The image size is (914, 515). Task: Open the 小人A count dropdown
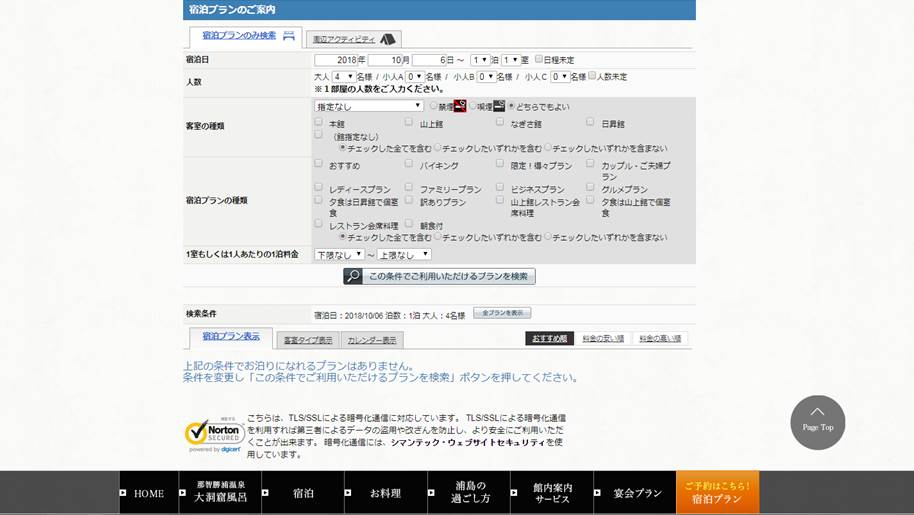414,76
